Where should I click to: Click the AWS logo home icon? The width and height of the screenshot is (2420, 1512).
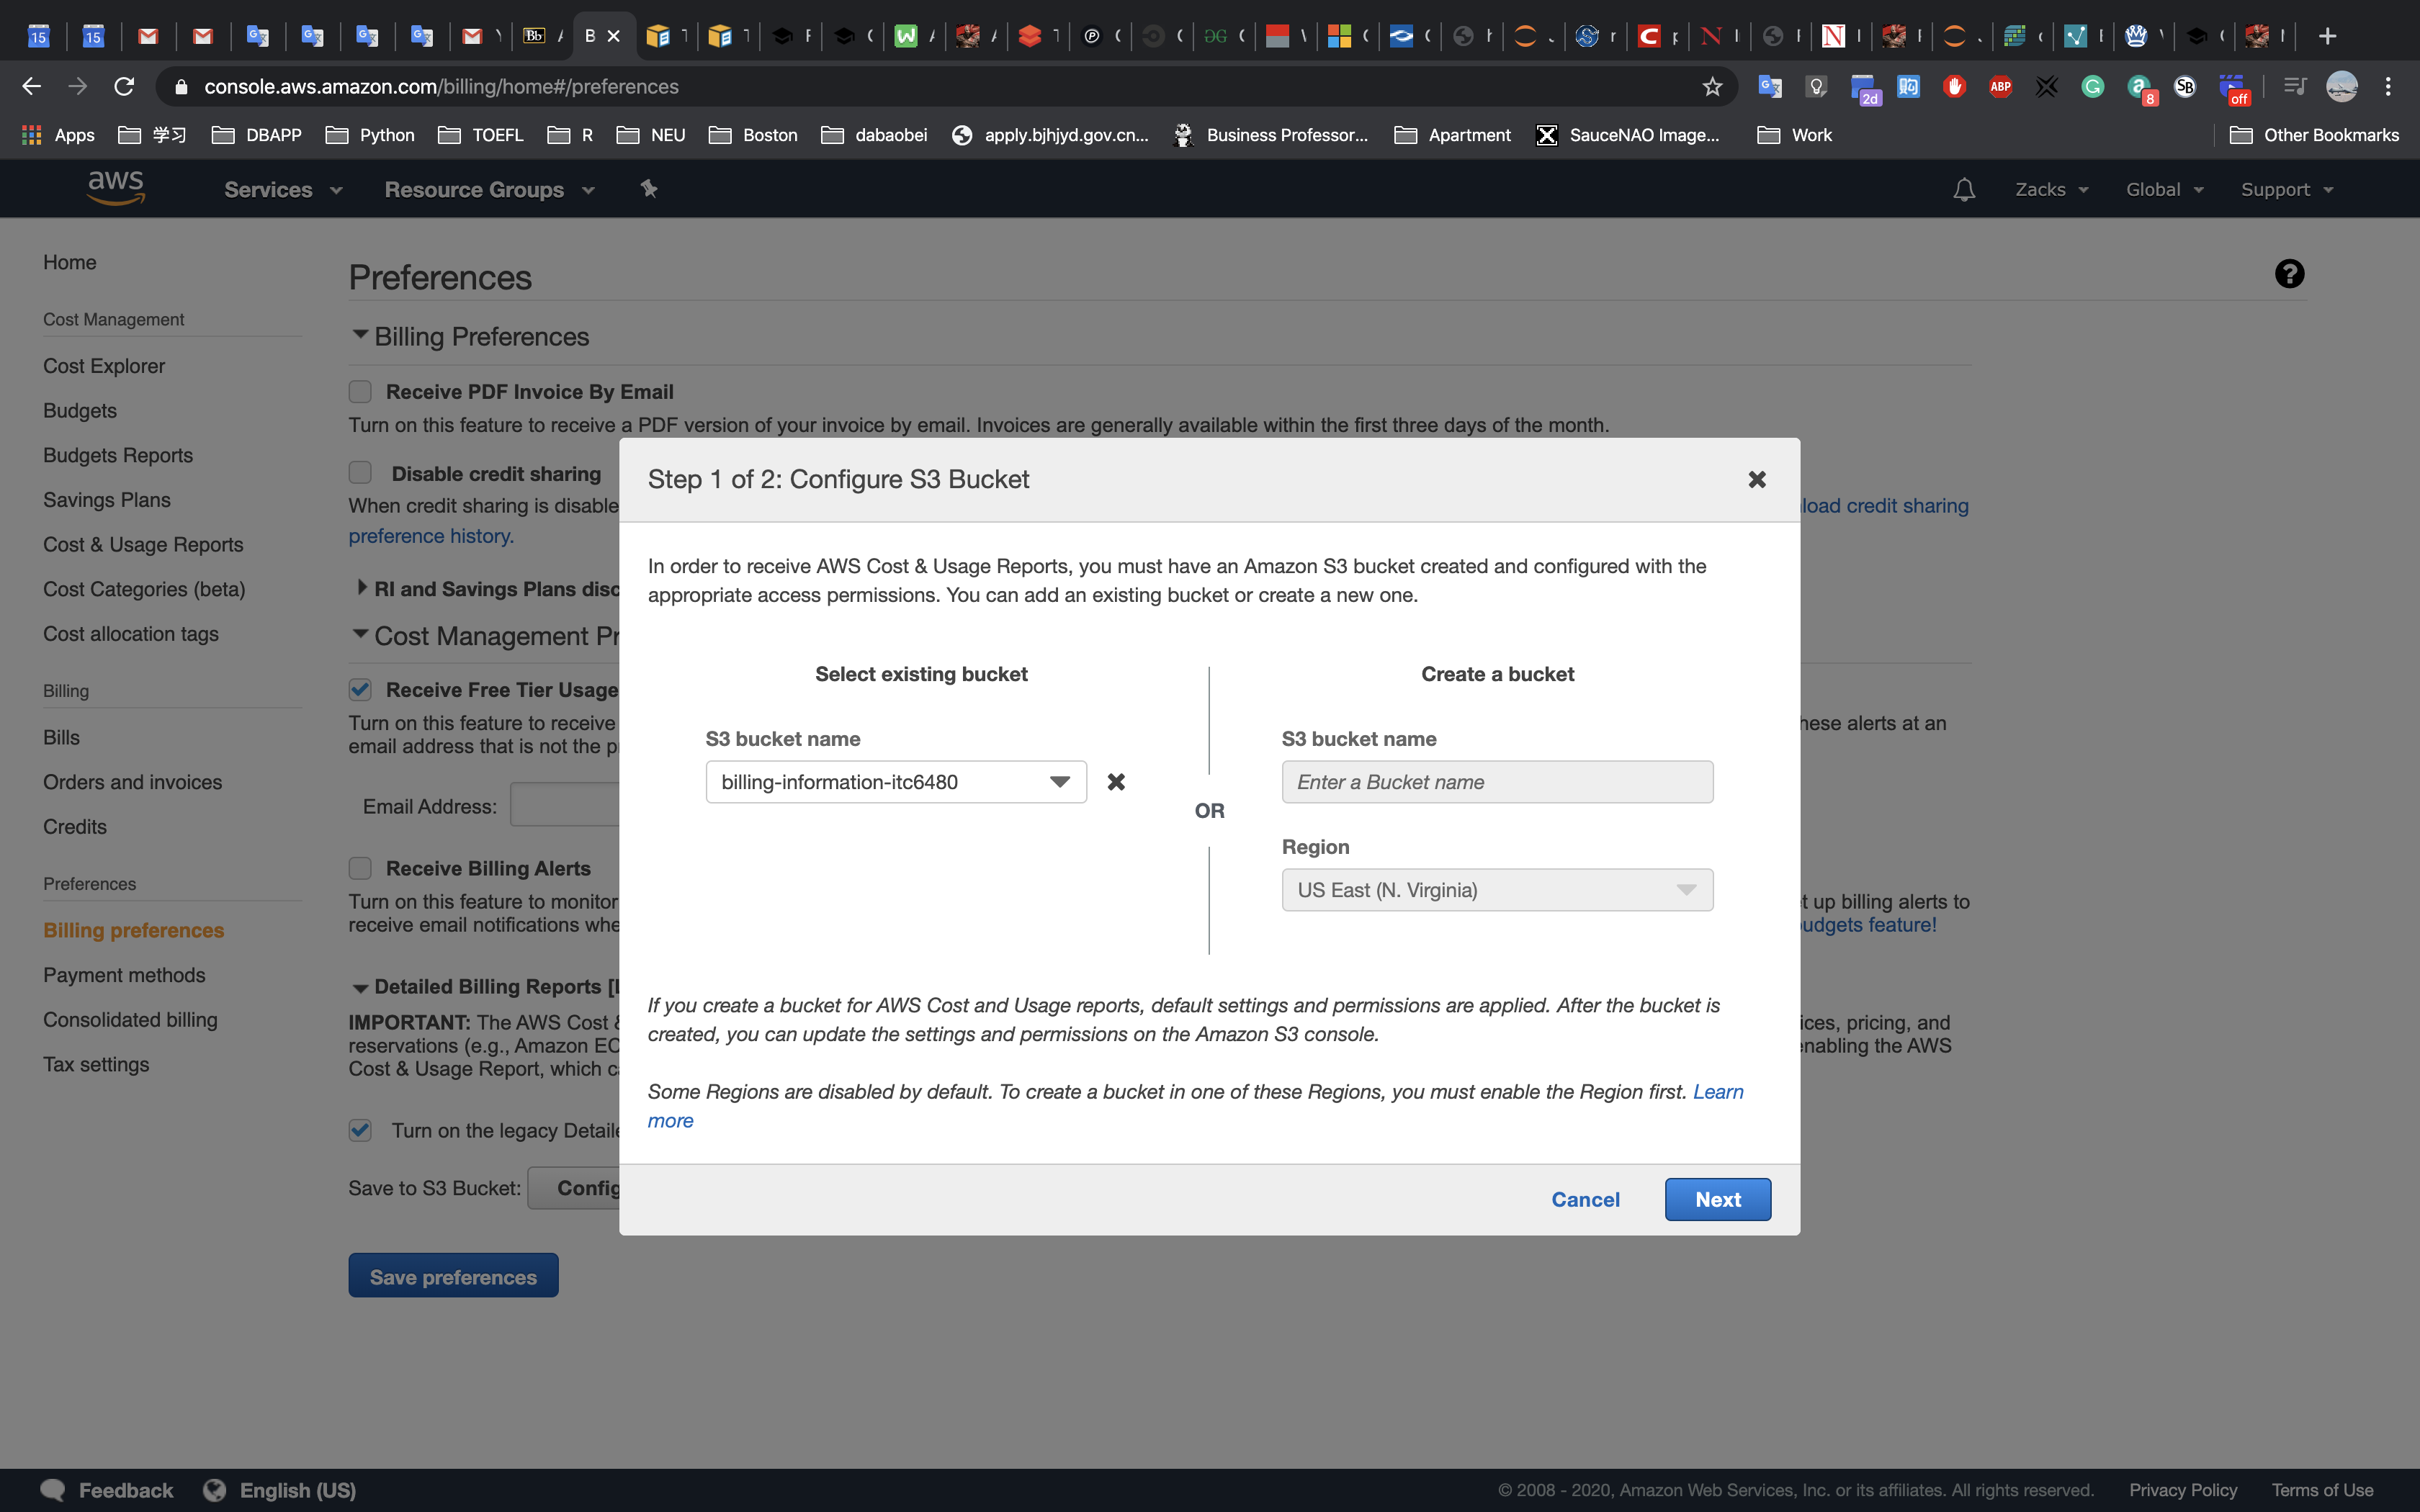pyautogui.click(x=116, y=188)
